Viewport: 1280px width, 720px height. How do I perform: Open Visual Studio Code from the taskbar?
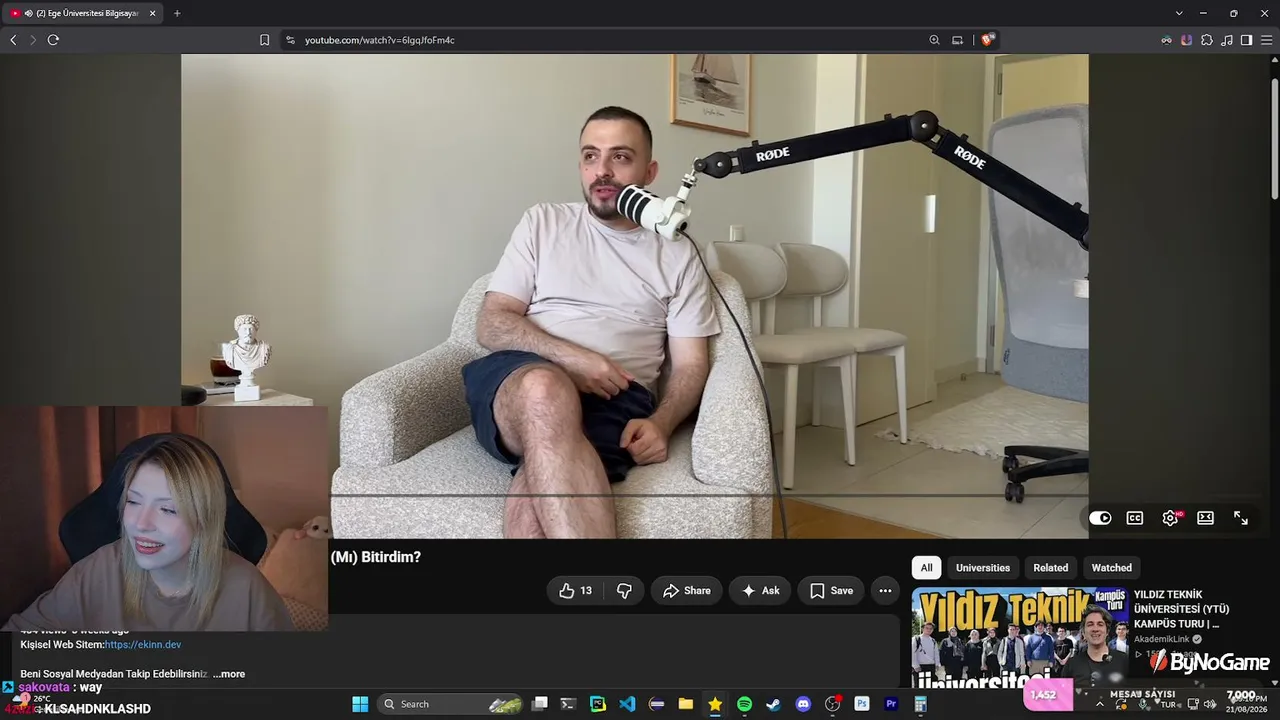click(627, 704)
